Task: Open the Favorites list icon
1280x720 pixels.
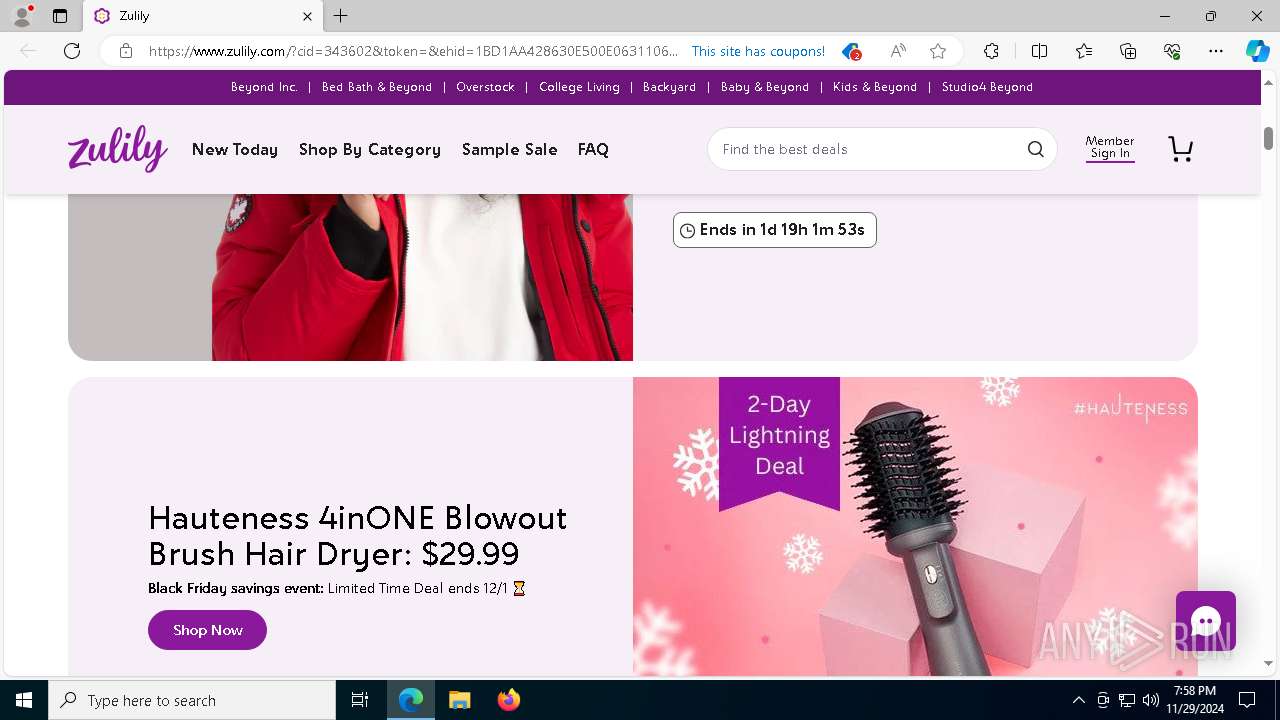Action: tap(1084, 51)
